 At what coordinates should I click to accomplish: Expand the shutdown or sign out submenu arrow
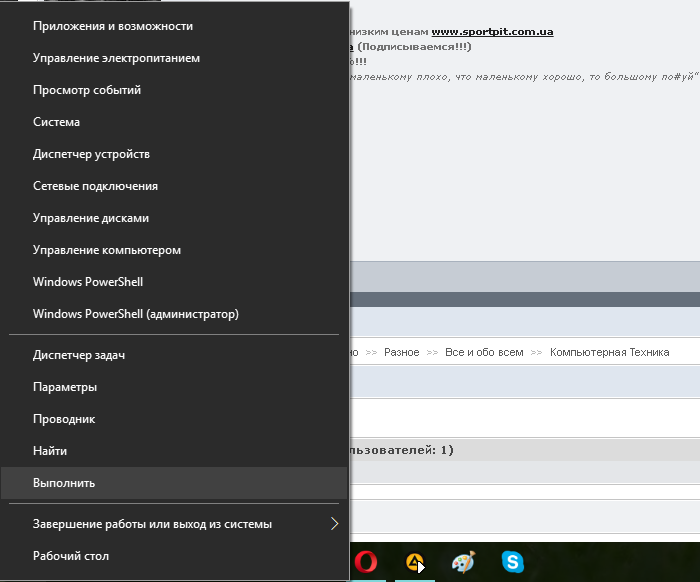[334, 524]
